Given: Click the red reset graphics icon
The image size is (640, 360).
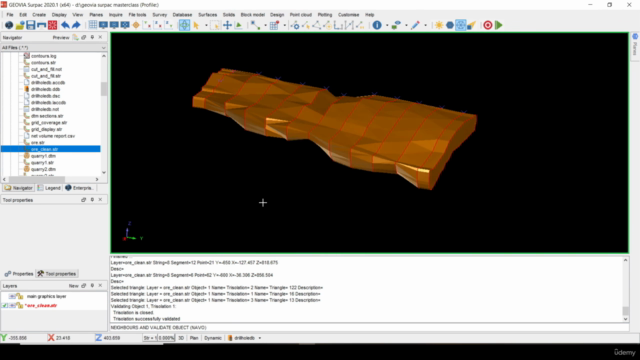Looking at the screenshot, I should click(53, 25).
